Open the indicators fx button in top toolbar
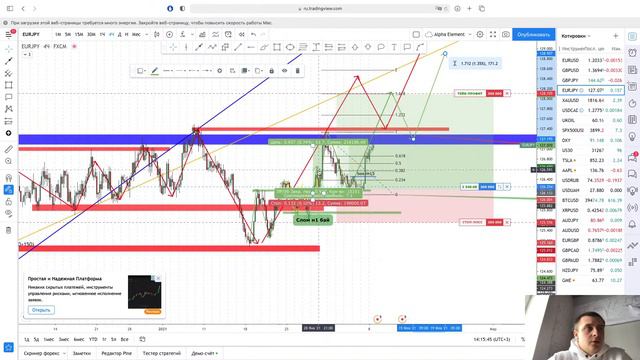This screenshot has height=360, width=640. [x=183, y=35]
